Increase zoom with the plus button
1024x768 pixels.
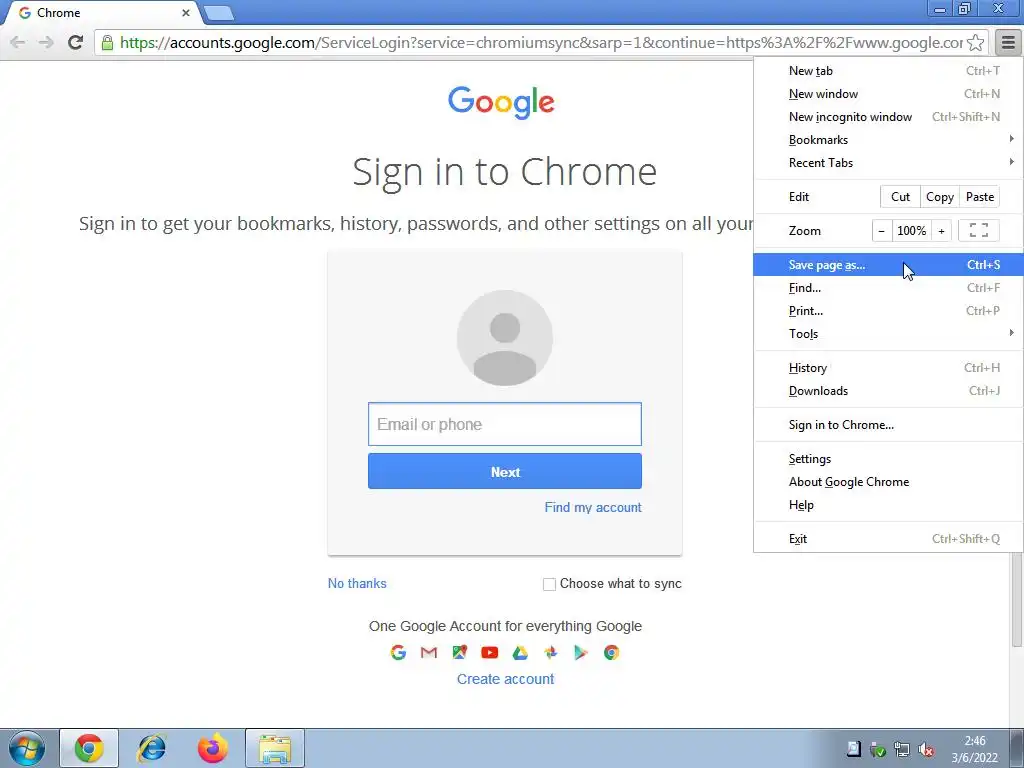(x=941, y=231)
